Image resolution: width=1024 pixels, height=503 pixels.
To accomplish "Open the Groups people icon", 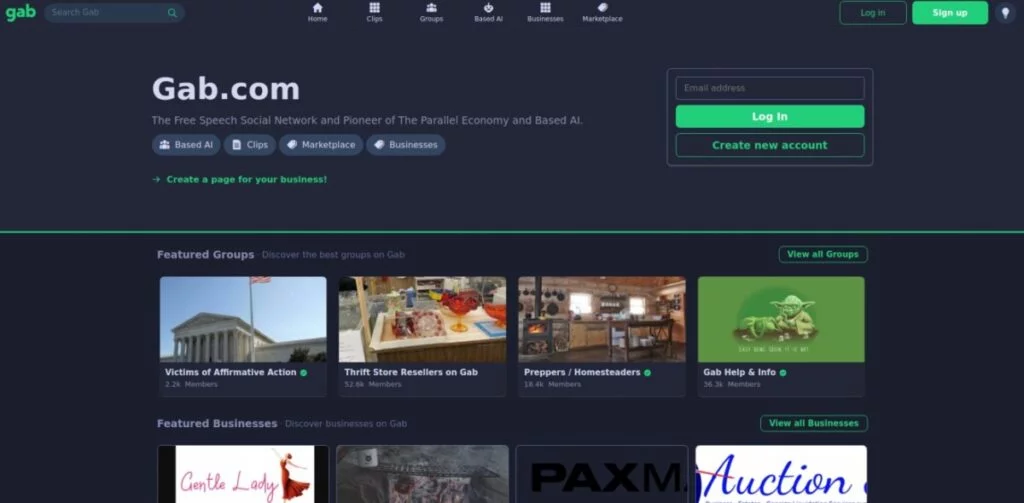I will click(x=431, y=8).
